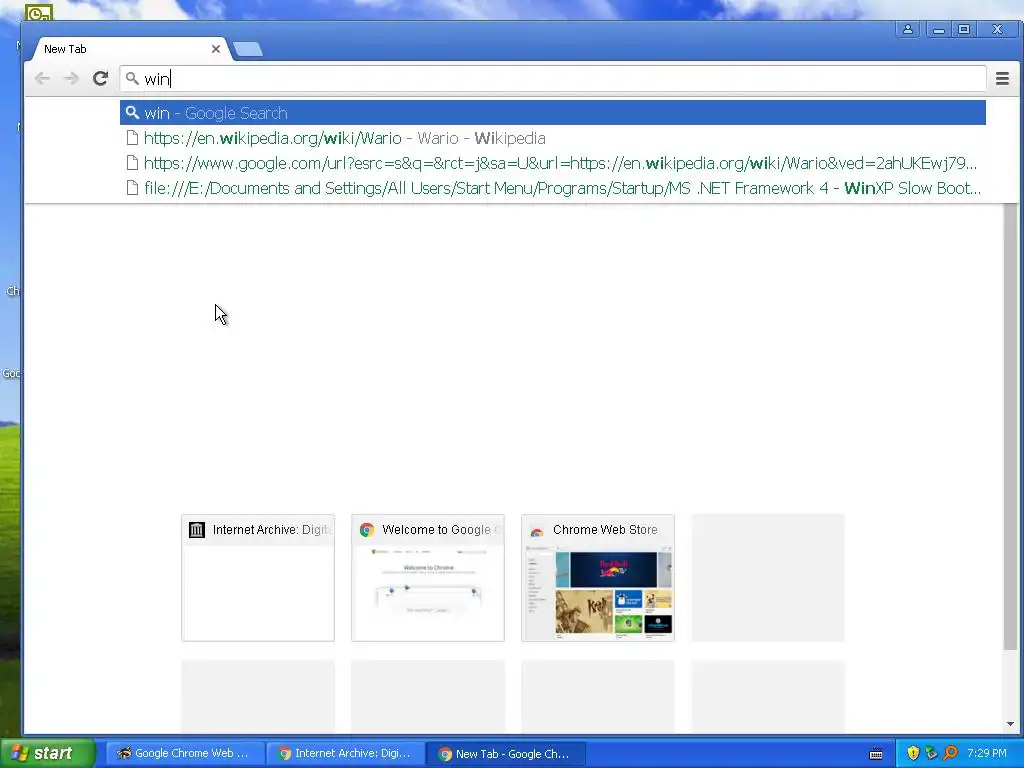This screenshot has width=1024, height=768.
Task: Open Chrome Web Store thumbnail
Action: [598, 578]
